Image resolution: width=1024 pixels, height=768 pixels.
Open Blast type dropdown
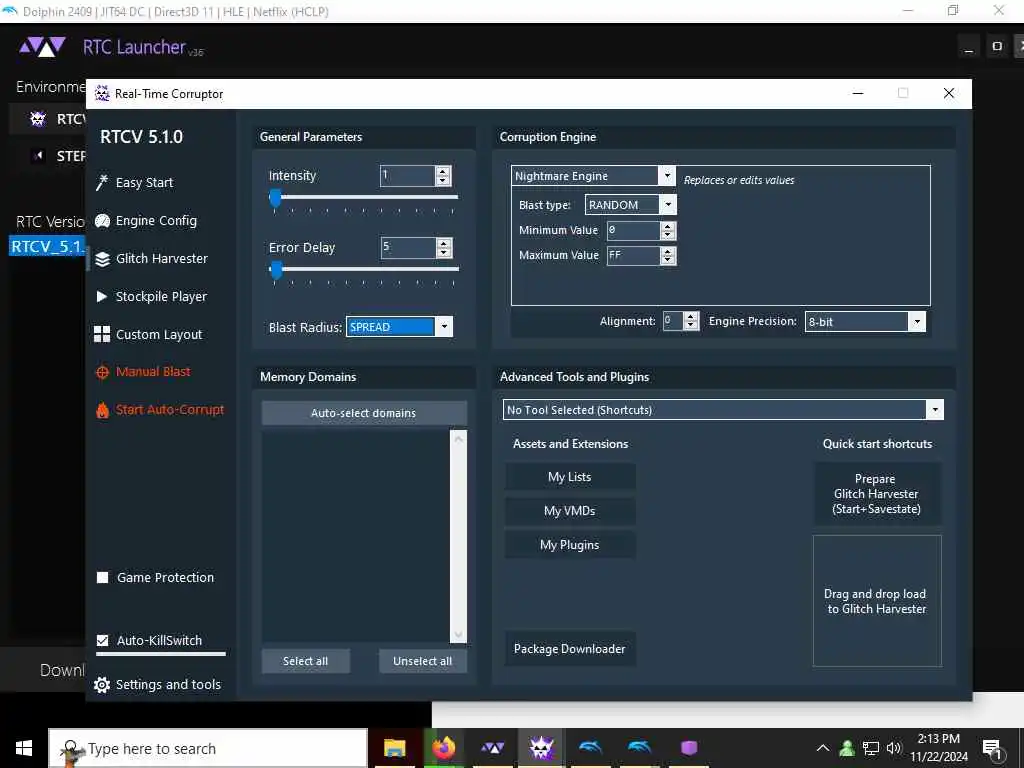(x=667, y=205)
